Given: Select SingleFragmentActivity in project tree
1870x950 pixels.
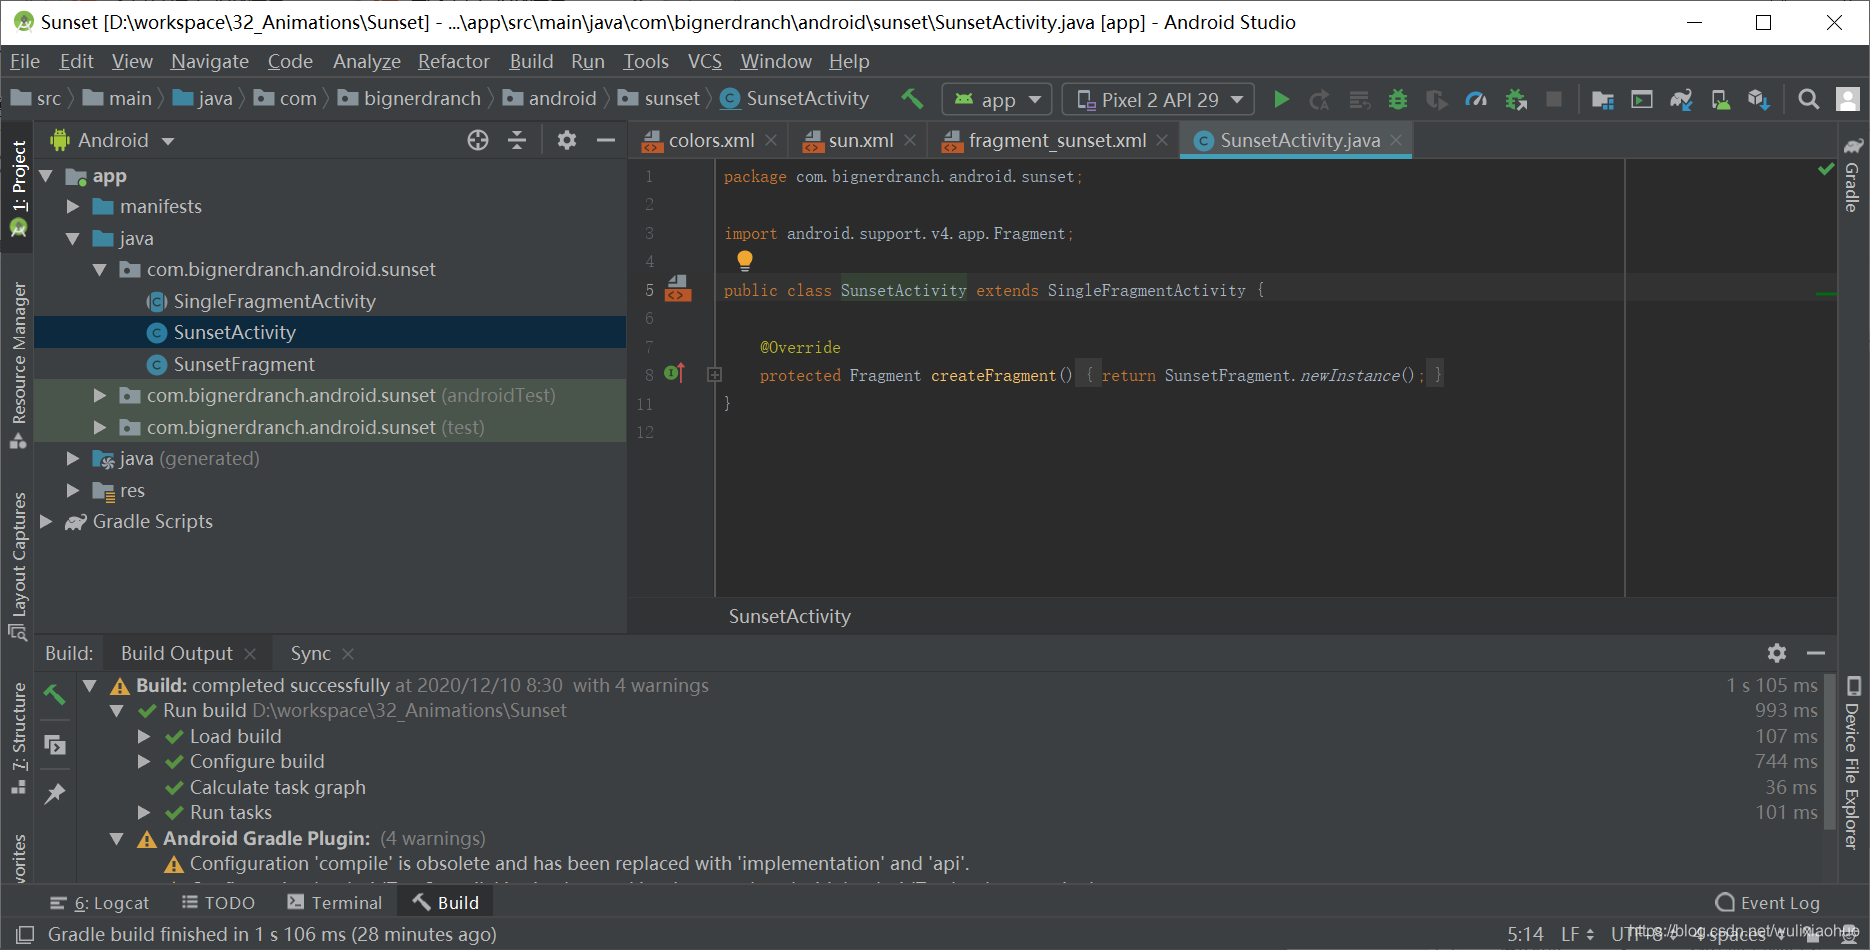Looking at the screenshot, I should click(275, 301).
